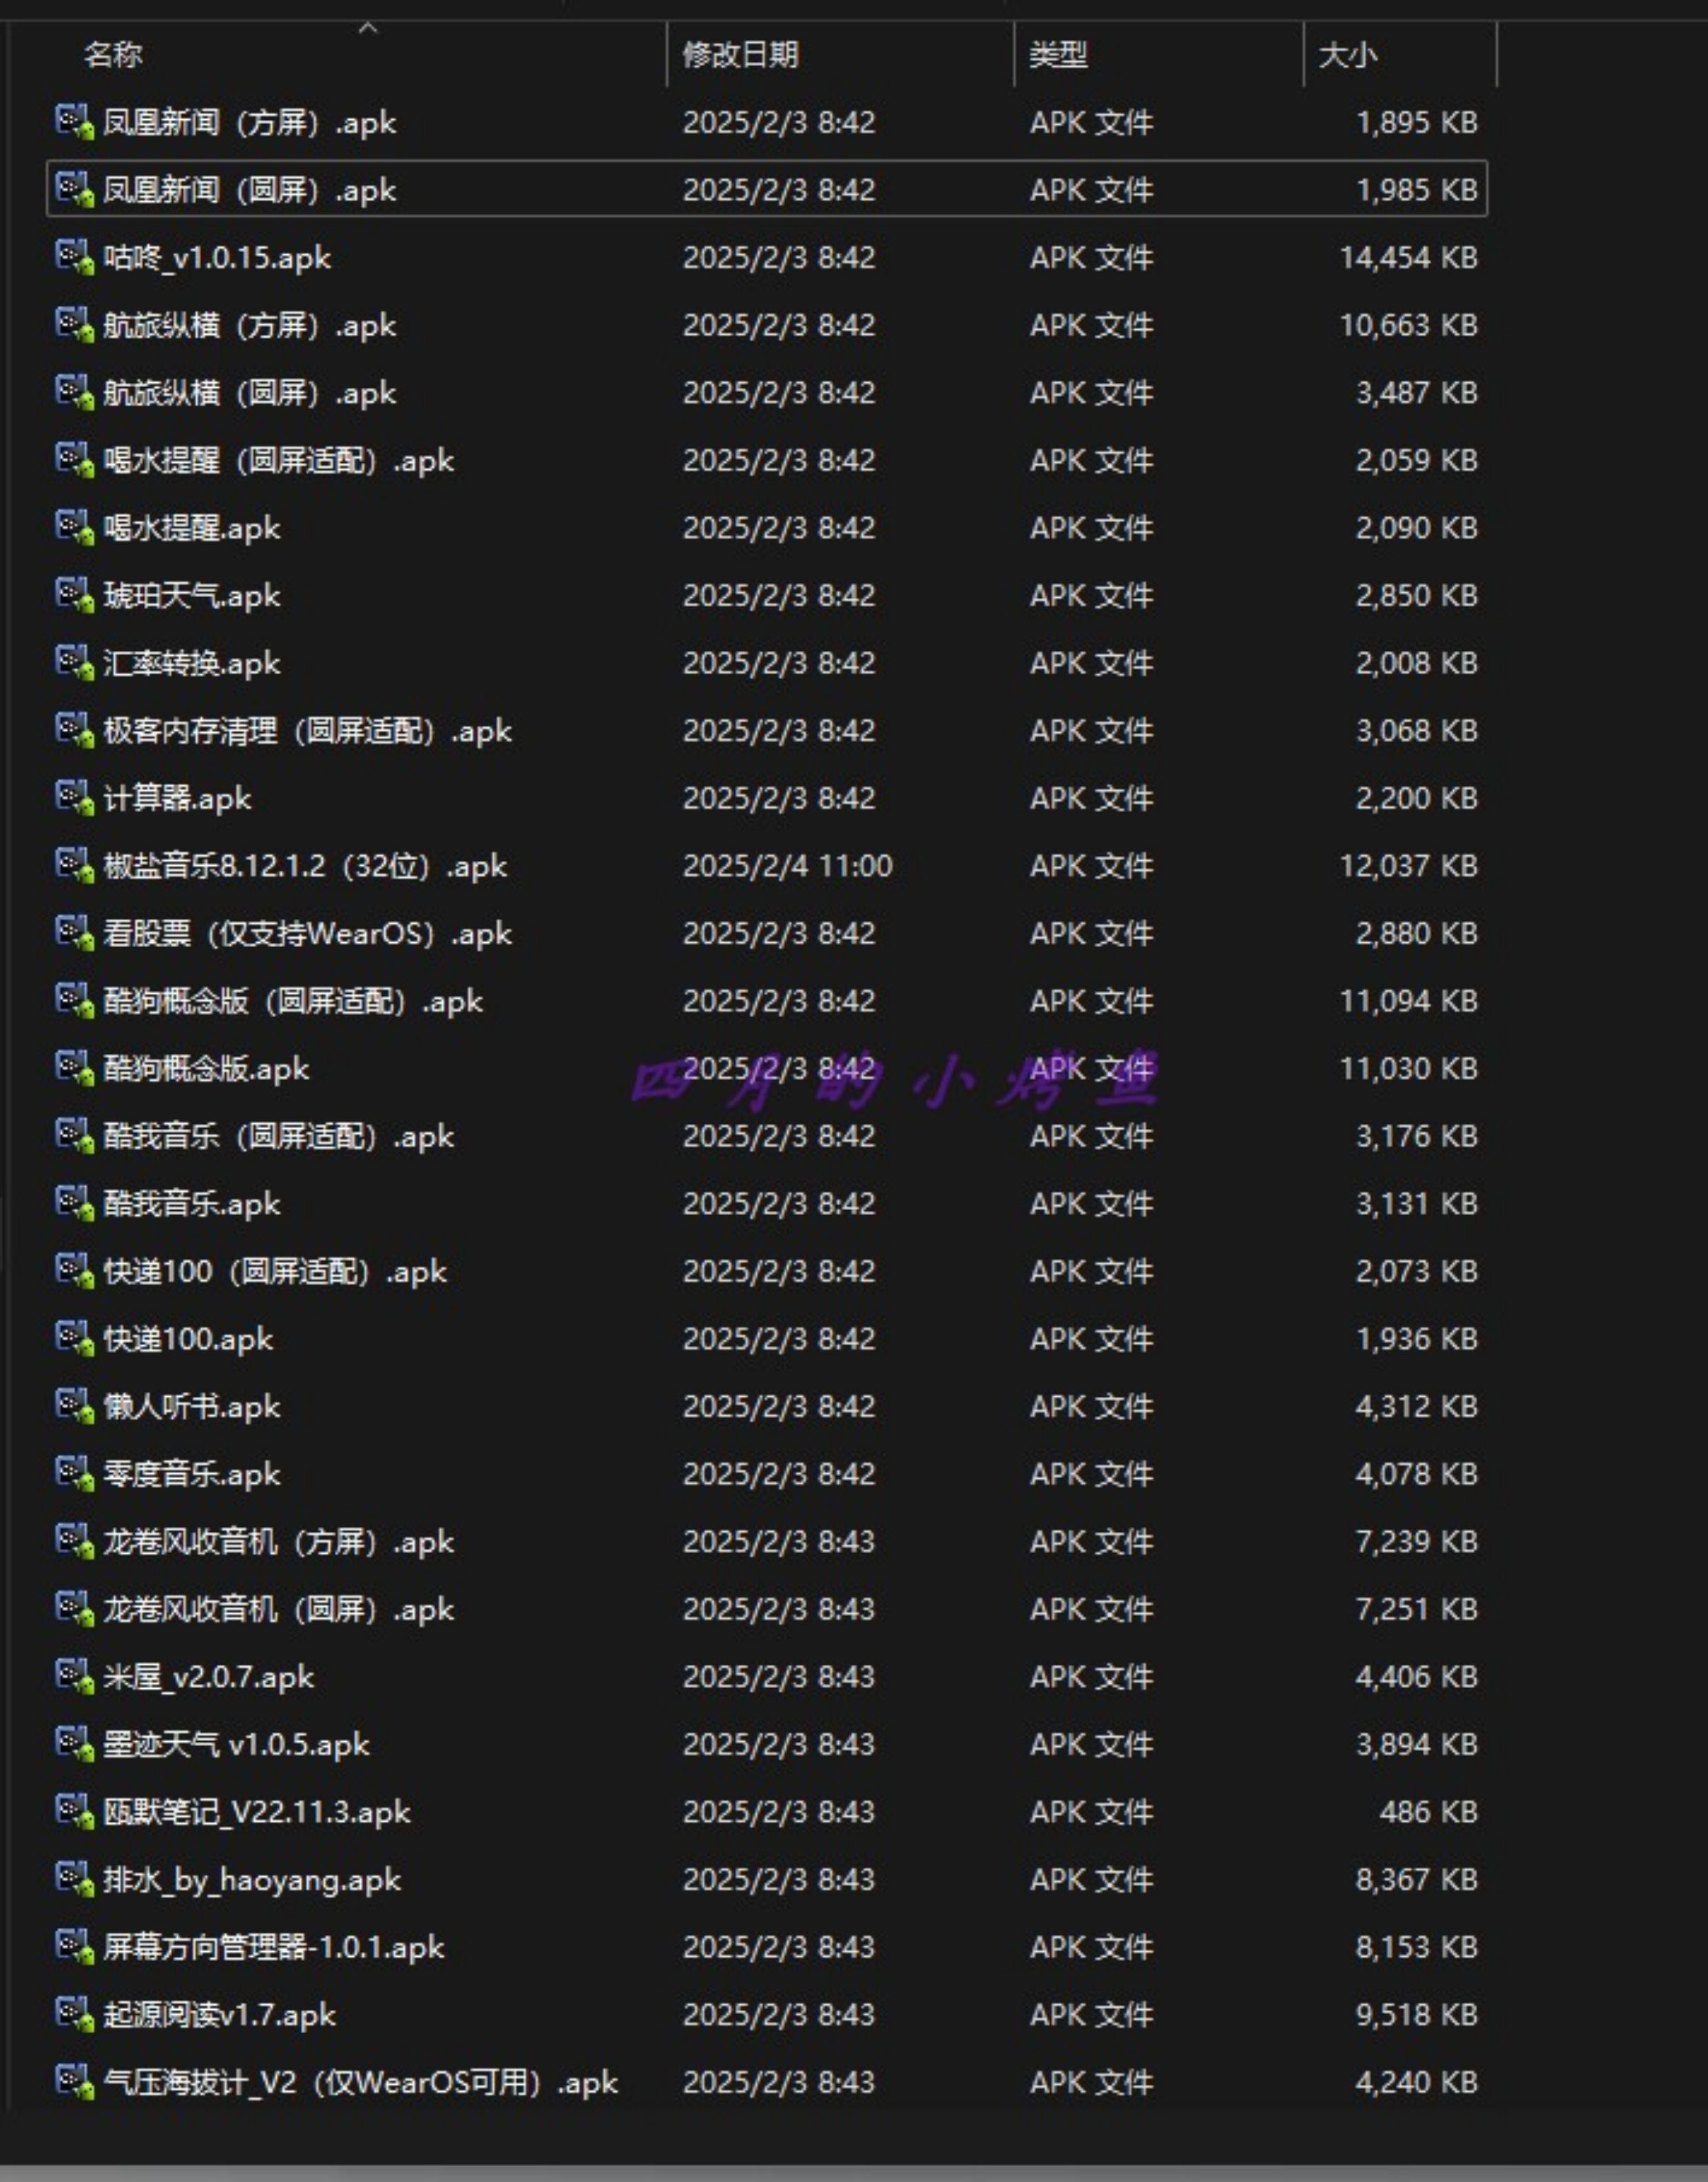Click size value 11,030 KB

click(1409, 1068)
